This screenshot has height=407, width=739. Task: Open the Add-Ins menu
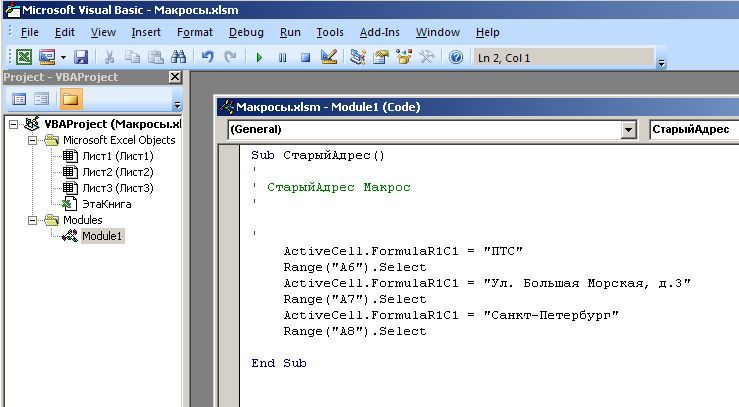pos(379,32)
